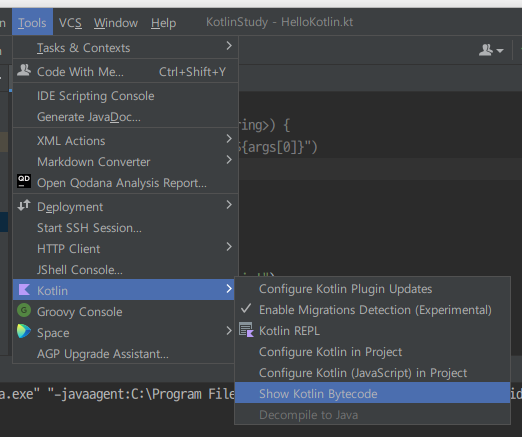Open the Window menu
Viewport: 522px width, 437px height.
pyautogui.click(x=116, y=23)
